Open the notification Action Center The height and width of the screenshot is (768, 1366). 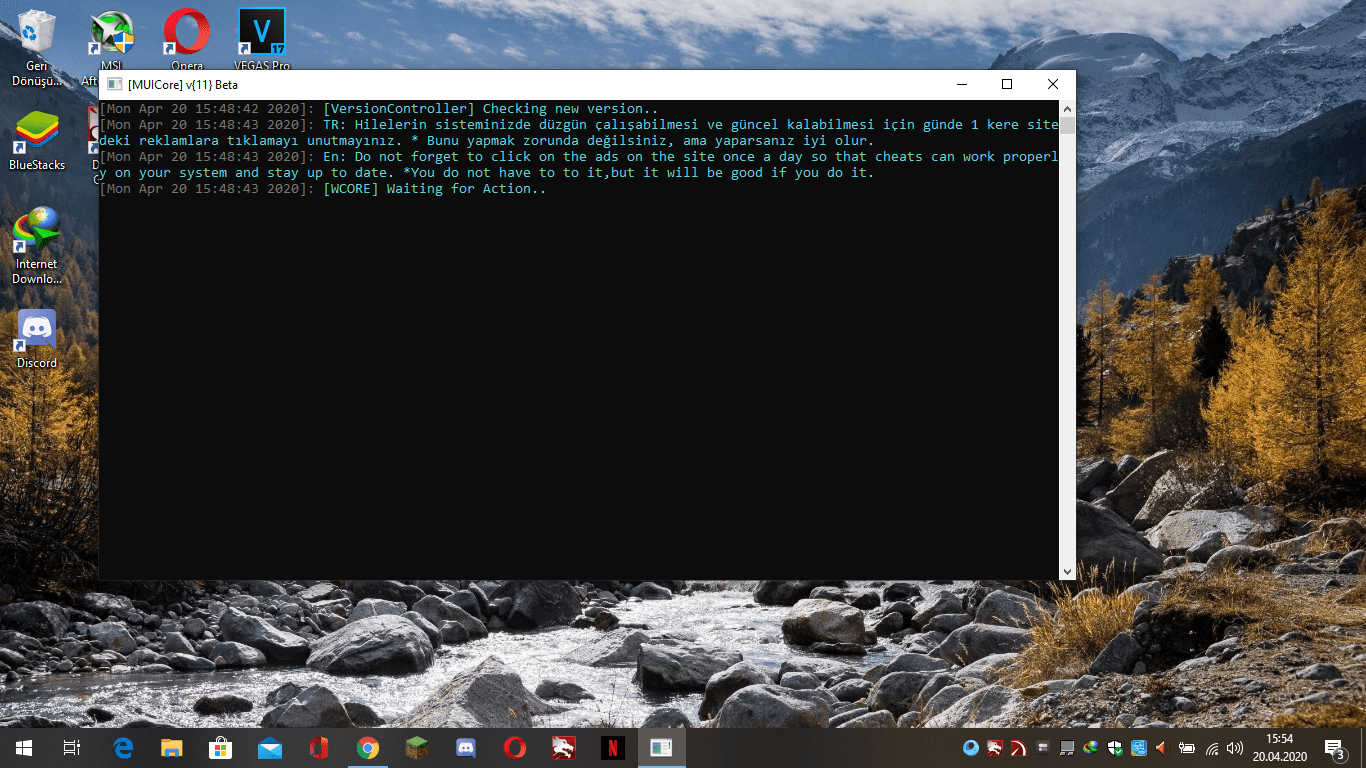(1335, 748)
